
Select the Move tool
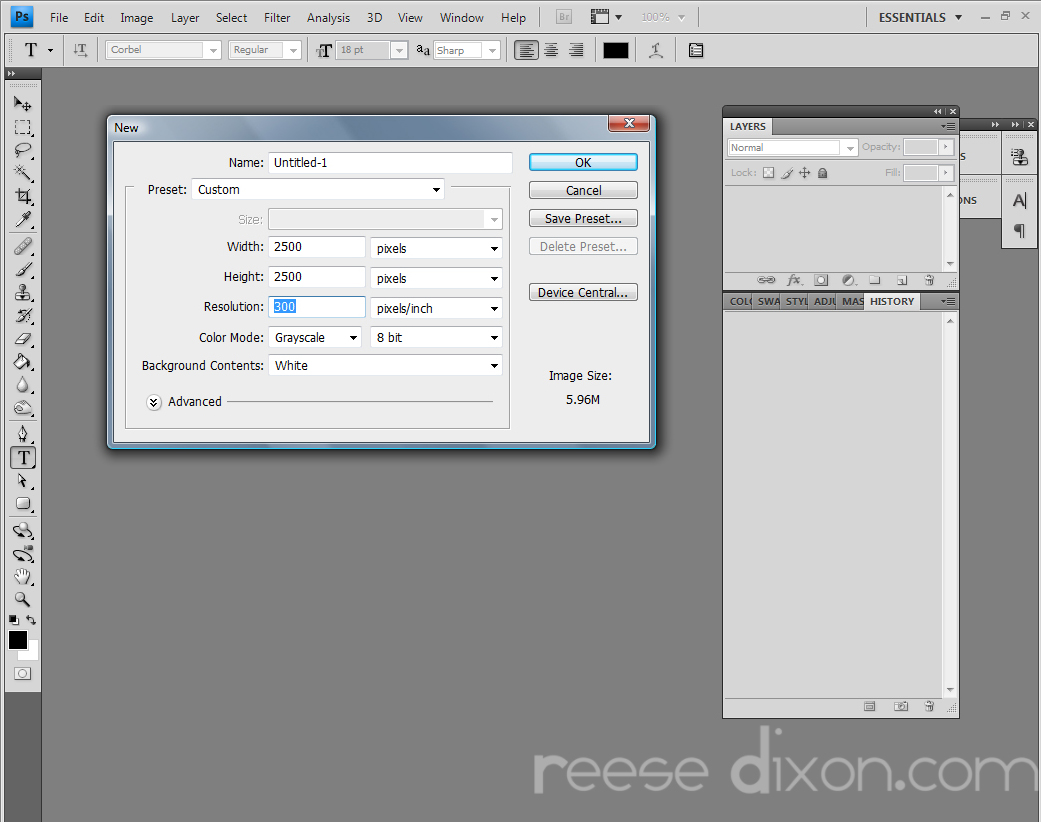tap(23, 104)
